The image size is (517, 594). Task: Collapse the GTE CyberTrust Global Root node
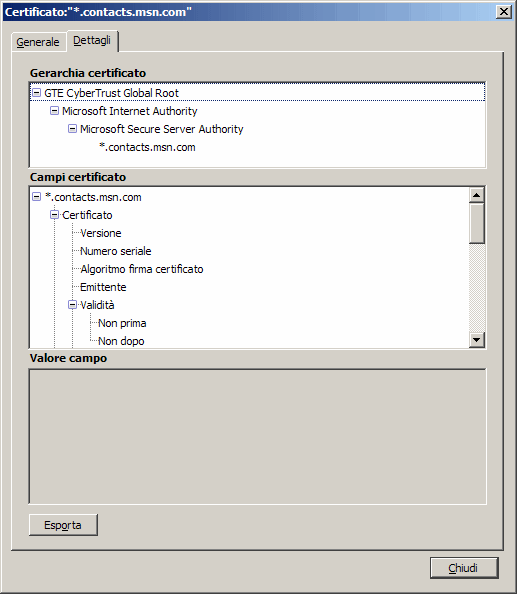(36, 92)
